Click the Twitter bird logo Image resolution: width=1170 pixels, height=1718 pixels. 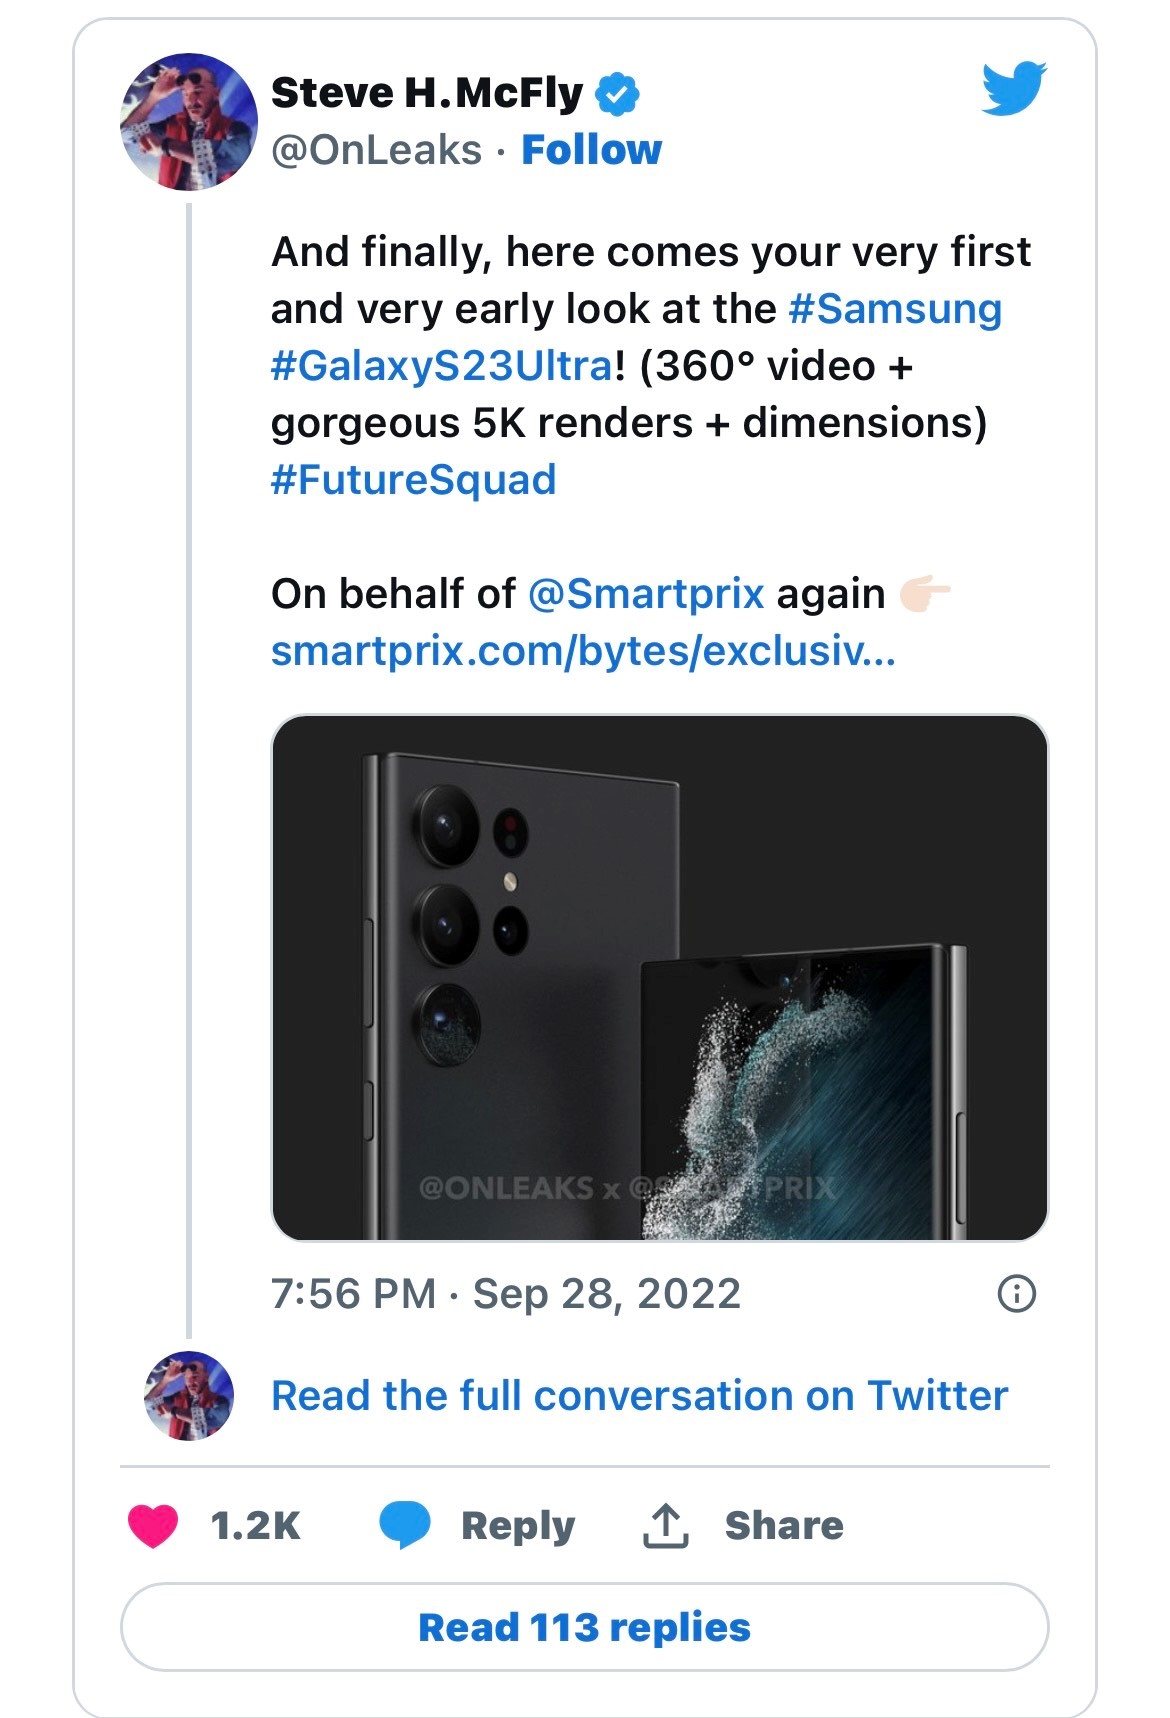(1013, 88)
